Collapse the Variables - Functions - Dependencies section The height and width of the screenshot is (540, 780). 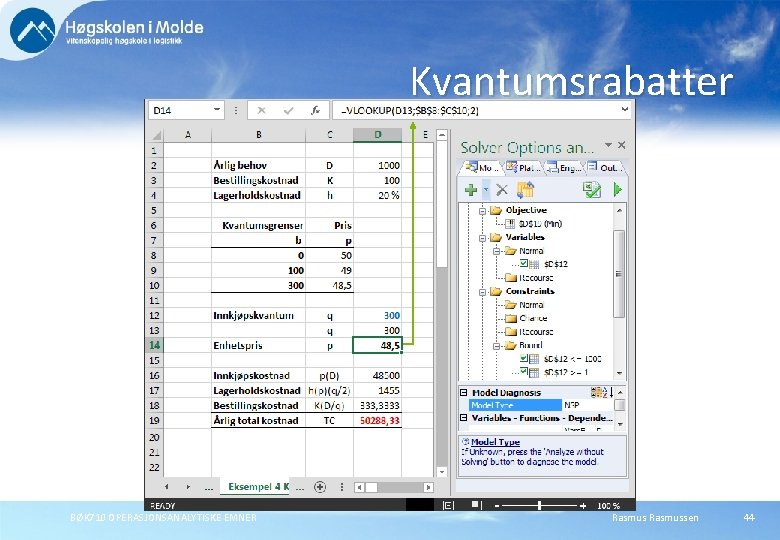[x=464, y=418]
